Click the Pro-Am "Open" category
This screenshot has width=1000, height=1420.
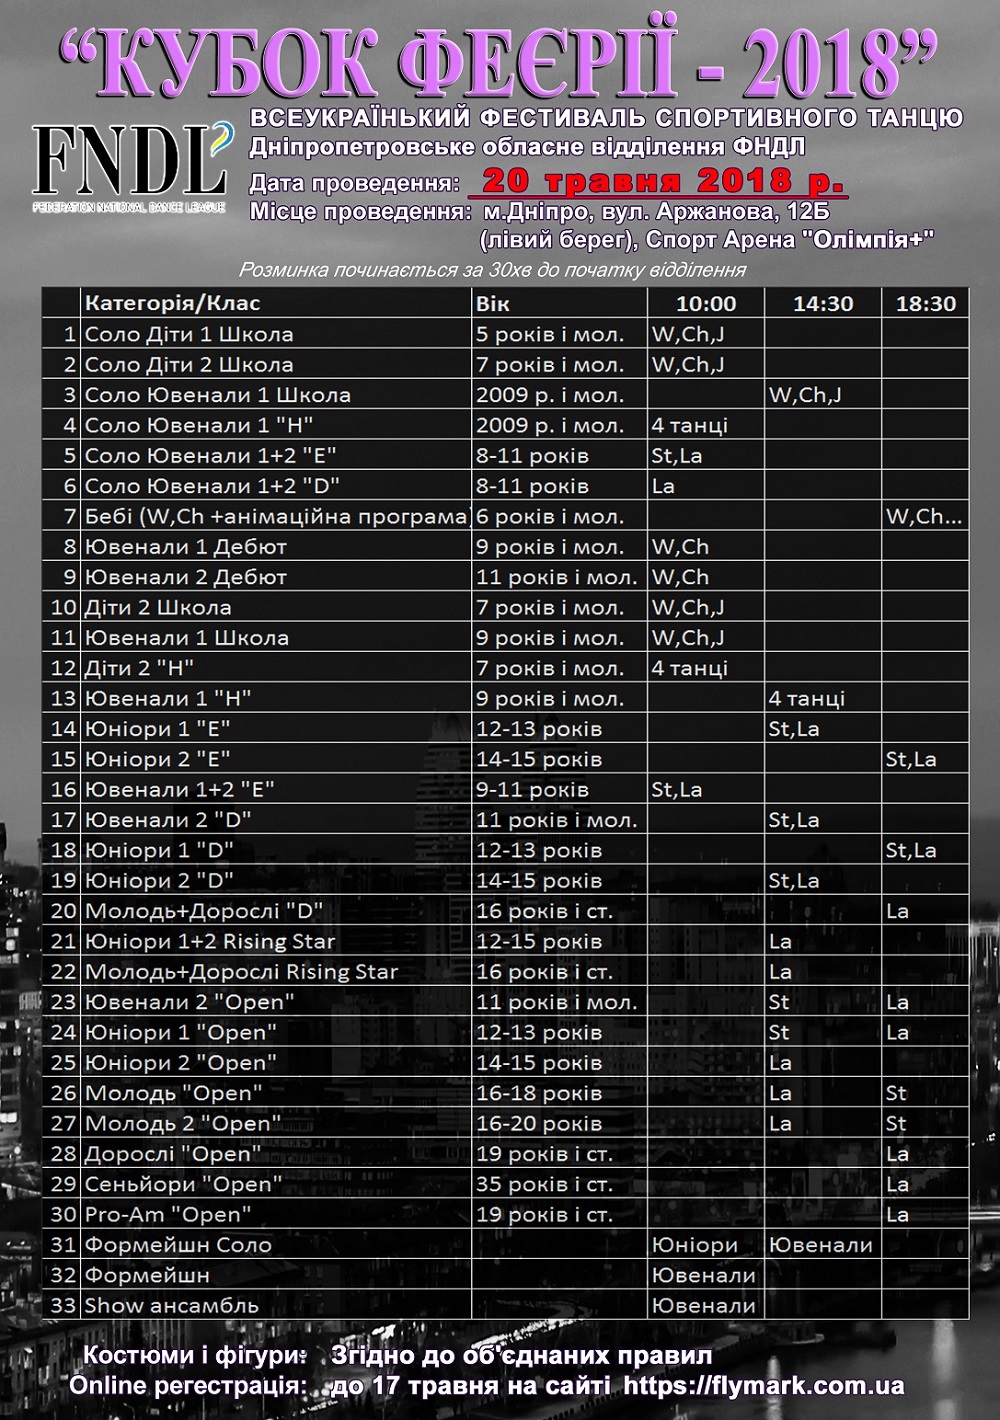point(168,1214)
